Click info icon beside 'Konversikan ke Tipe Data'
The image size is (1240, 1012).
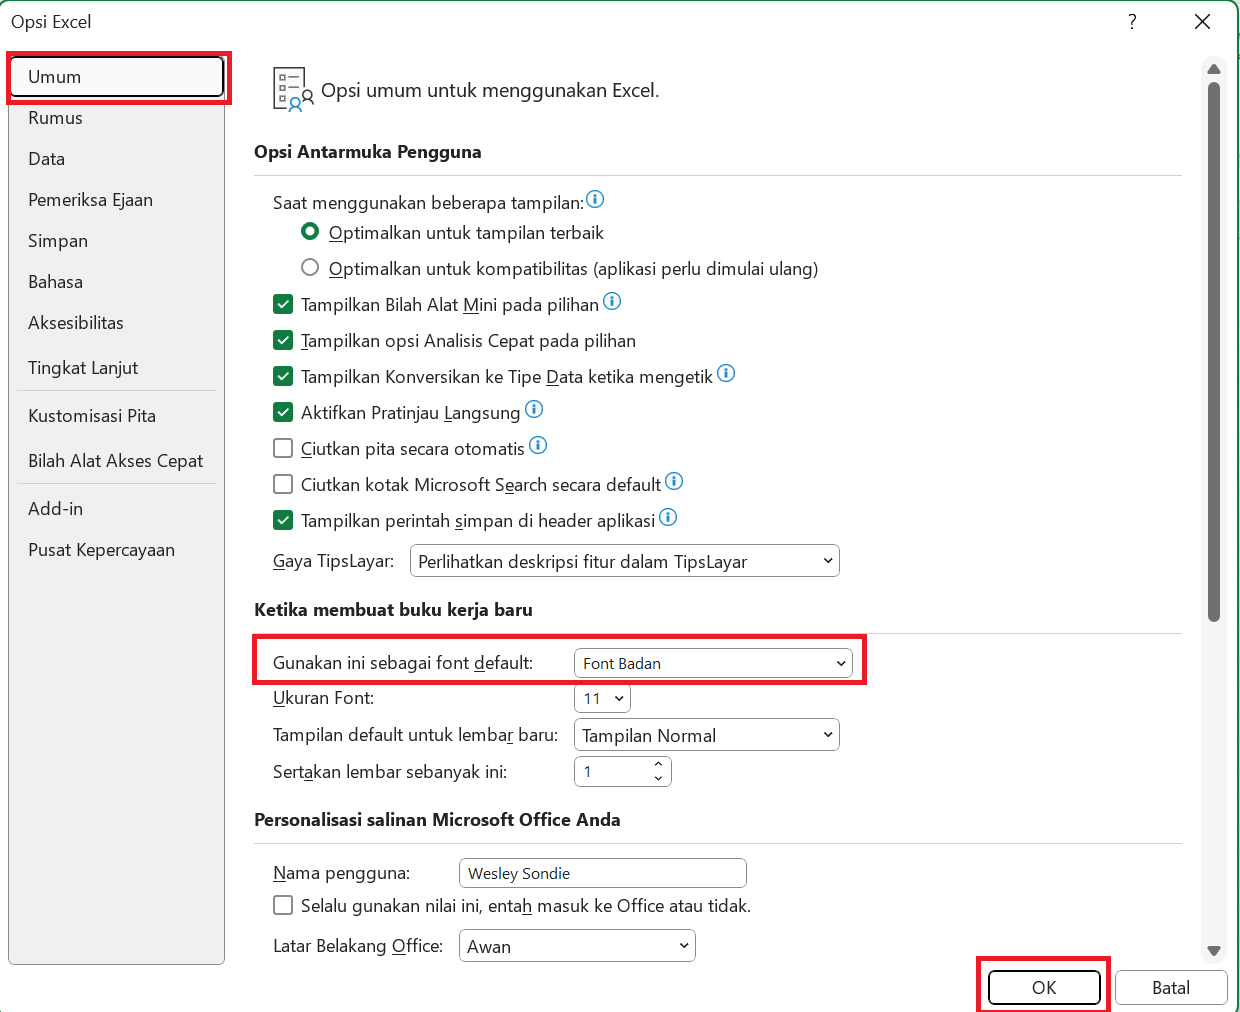(x=726, y=373)
